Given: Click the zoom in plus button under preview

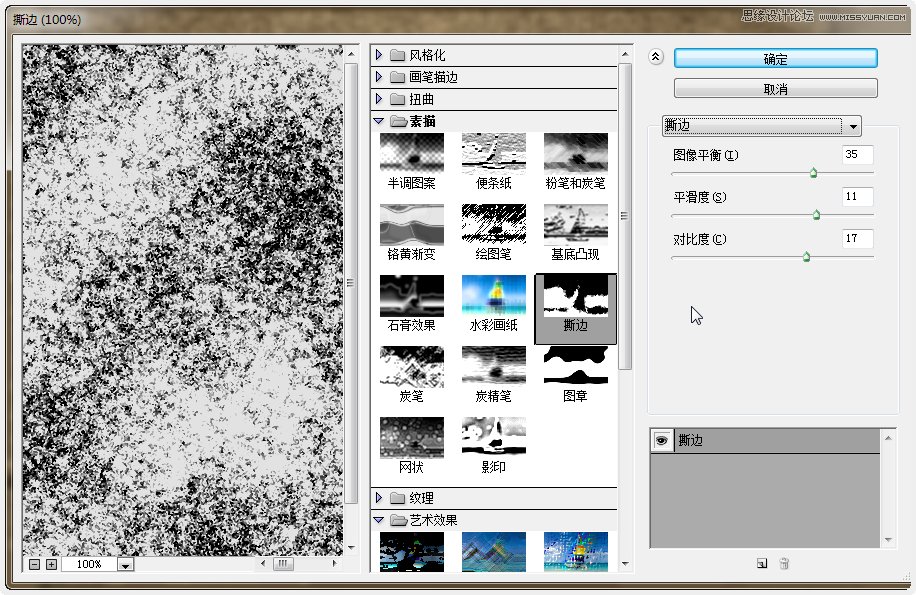Looking at the screenshot, I should click(51, 564).
